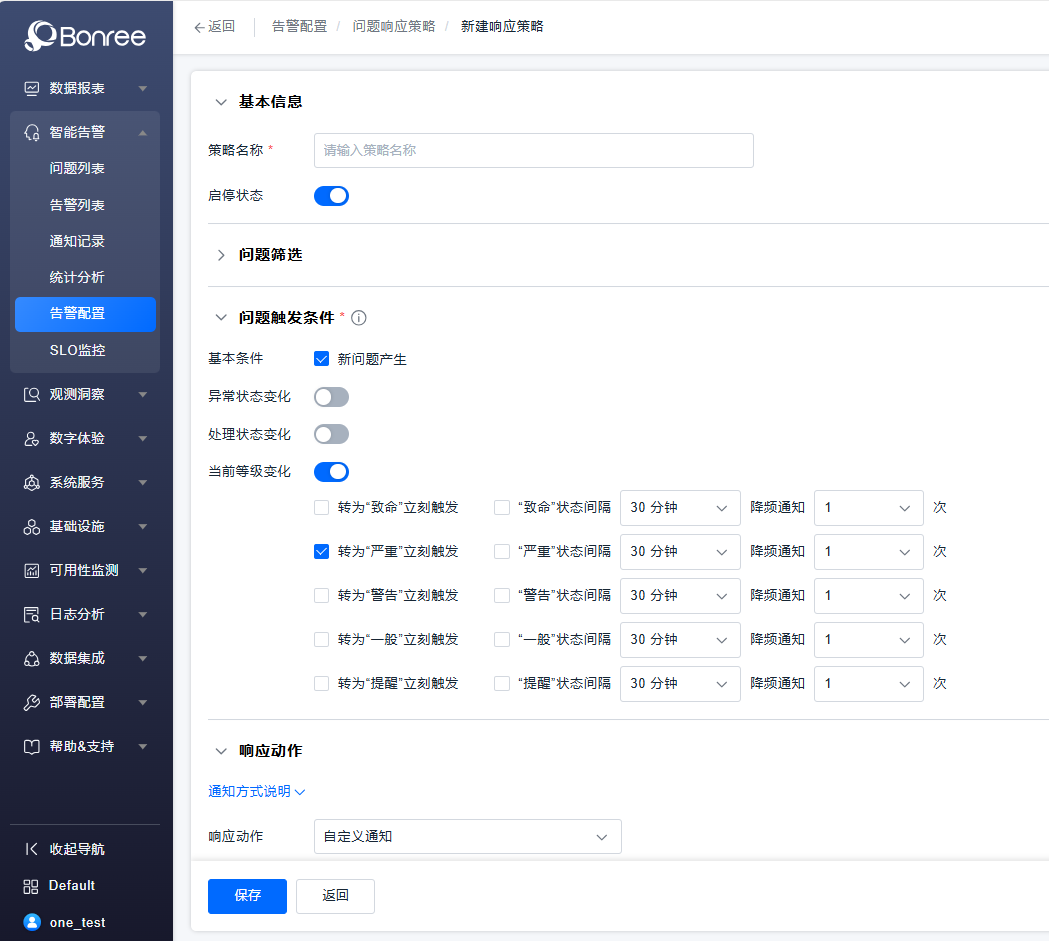Screen dimensions: 1049x941
Task: Click the 数字体验 user icon
Action: click(x=32, y=438)
